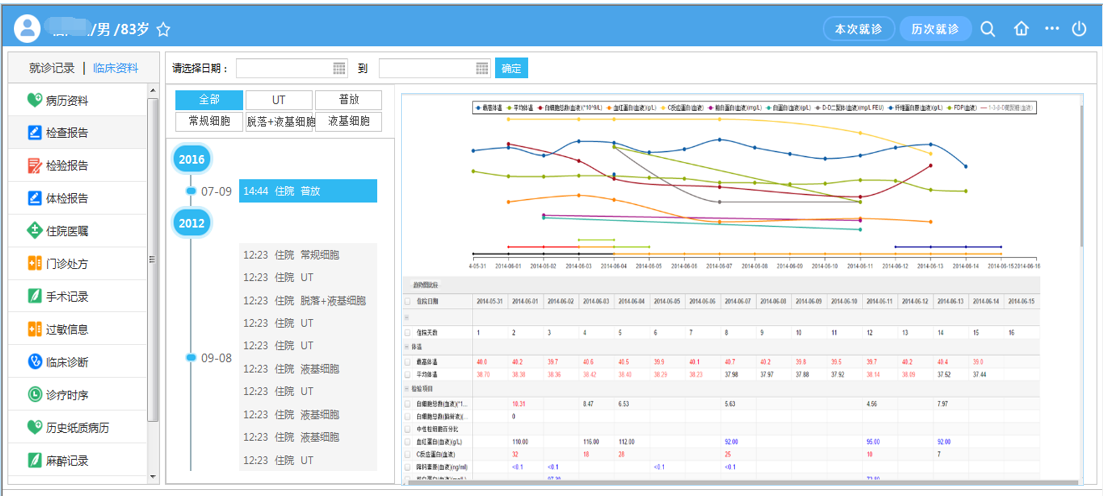Click the 体检报告 edit icon
This screenshot has height=496, width=1103.
click(34, 198)
